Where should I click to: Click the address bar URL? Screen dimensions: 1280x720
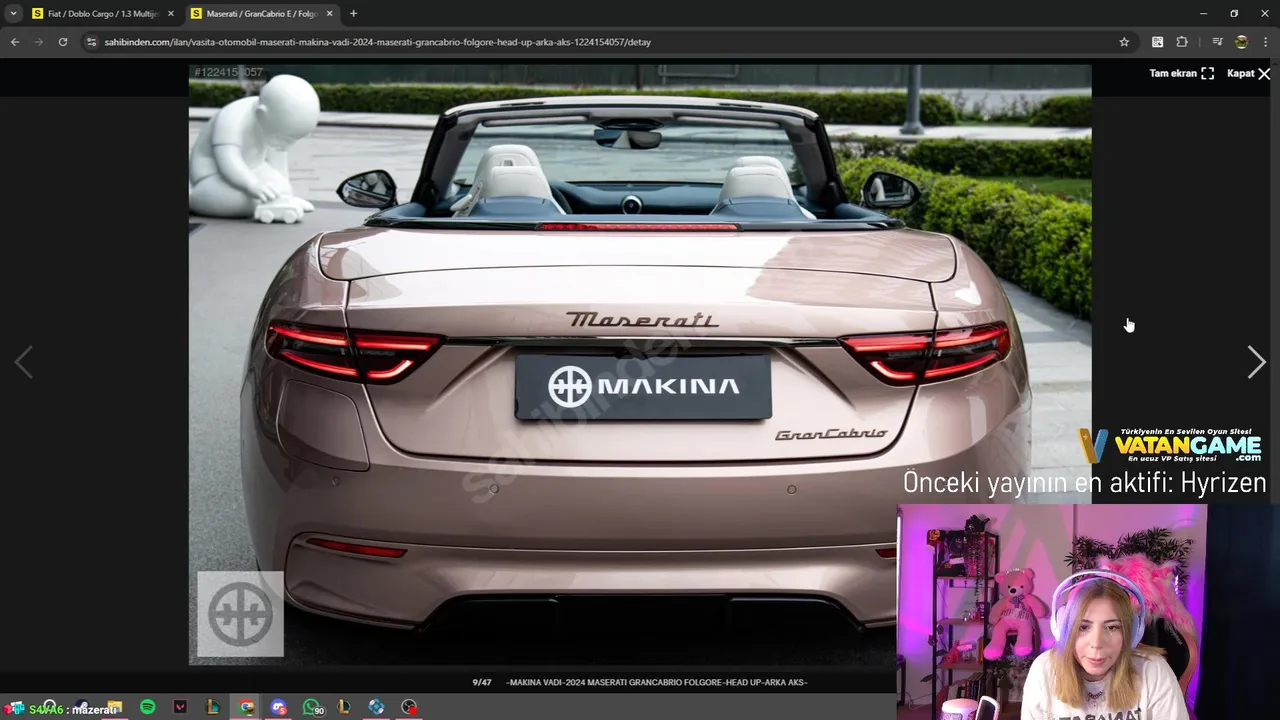coord(378,42)
